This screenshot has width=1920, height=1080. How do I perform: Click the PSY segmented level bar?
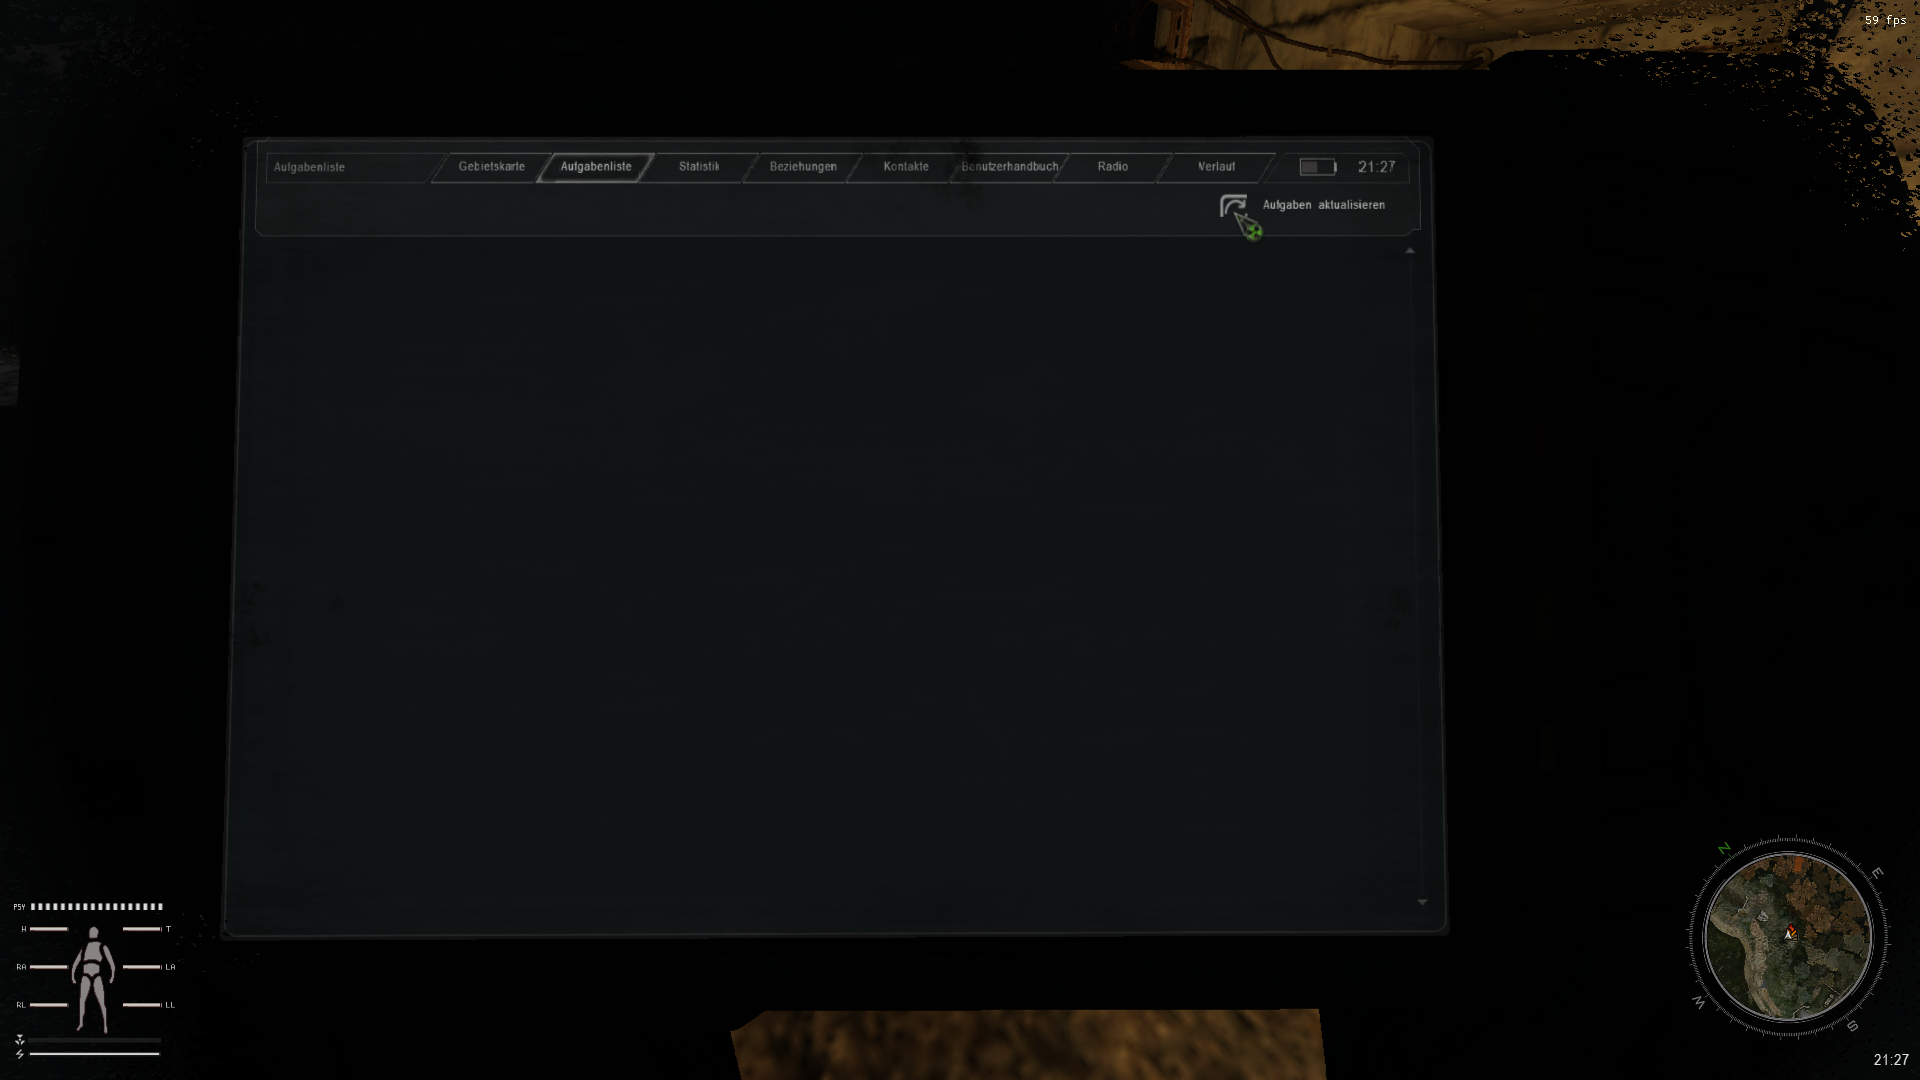[x=96, y=907]
